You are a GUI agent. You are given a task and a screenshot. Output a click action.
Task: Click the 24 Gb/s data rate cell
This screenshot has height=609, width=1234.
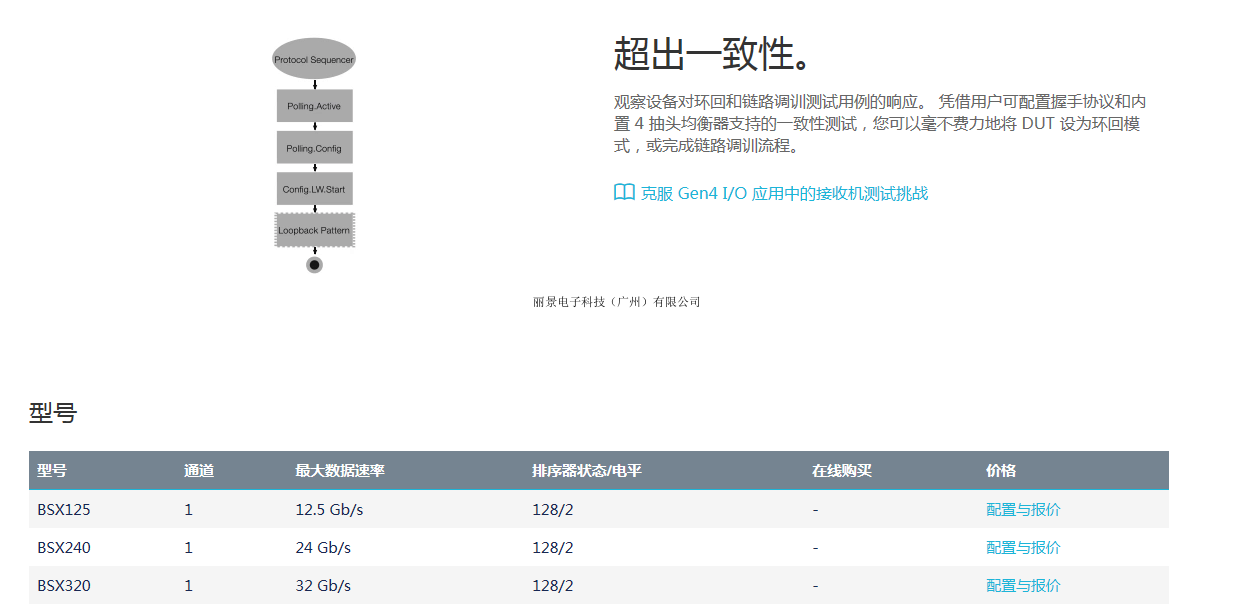323,547
